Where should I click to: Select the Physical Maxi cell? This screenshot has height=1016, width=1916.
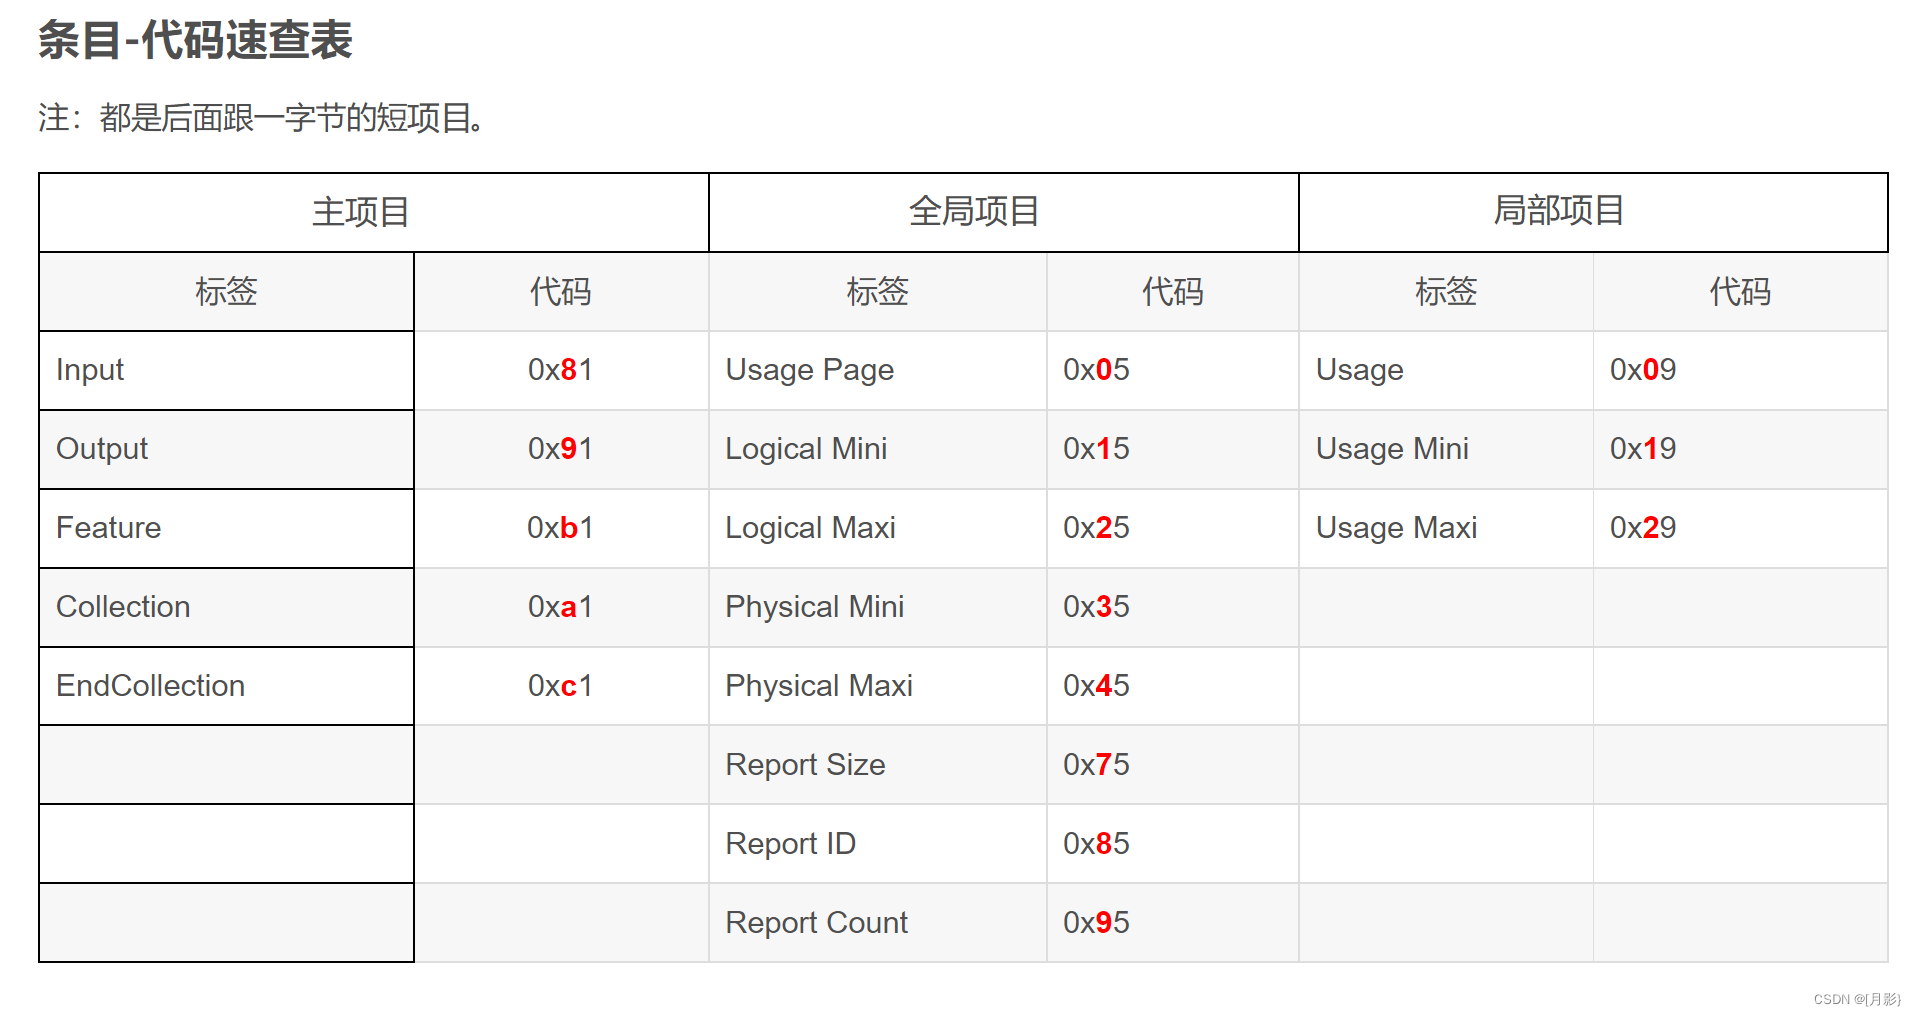coord(877,686)
